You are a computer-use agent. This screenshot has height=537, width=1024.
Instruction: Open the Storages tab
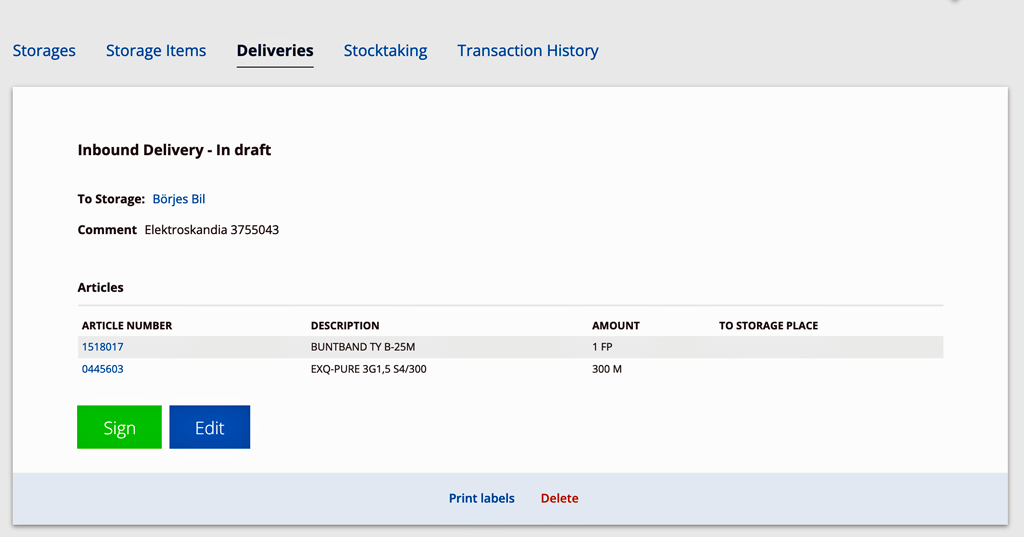pos(44,50)
